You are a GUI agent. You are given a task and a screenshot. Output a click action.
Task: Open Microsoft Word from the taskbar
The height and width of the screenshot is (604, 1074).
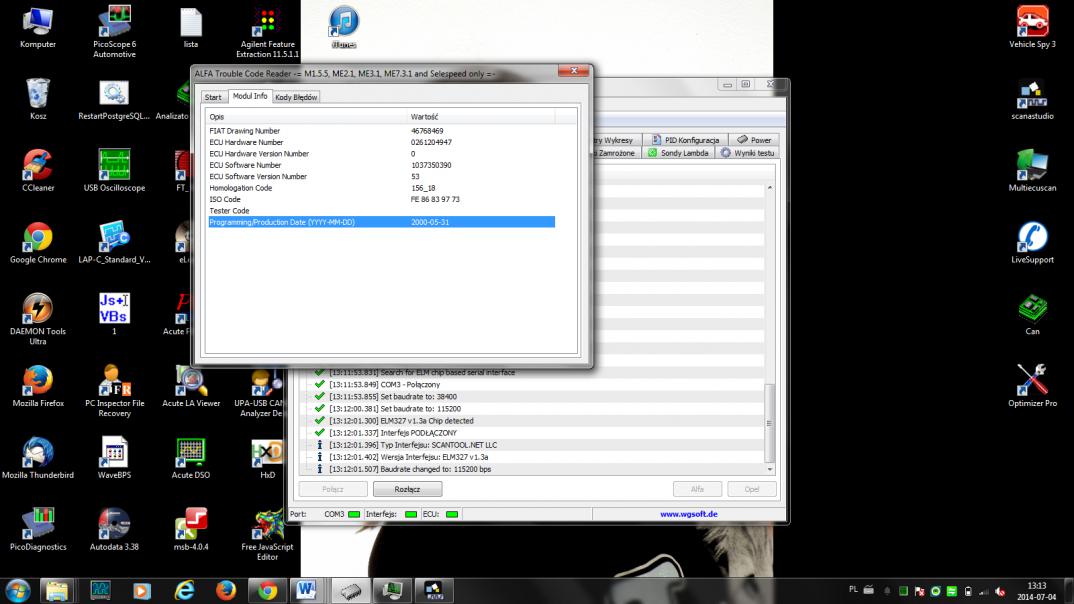tap(305, 590)
